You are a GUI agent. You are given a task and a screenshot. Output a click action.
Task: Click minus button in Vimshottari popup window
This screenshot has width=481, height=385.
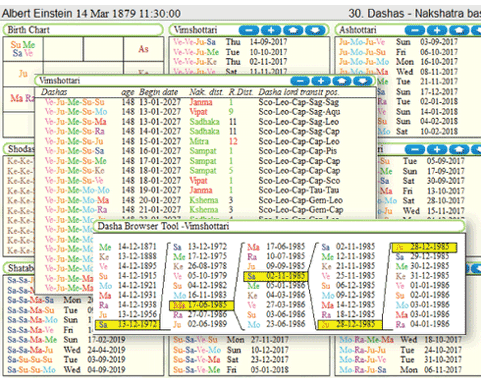(x=300, y=81)
